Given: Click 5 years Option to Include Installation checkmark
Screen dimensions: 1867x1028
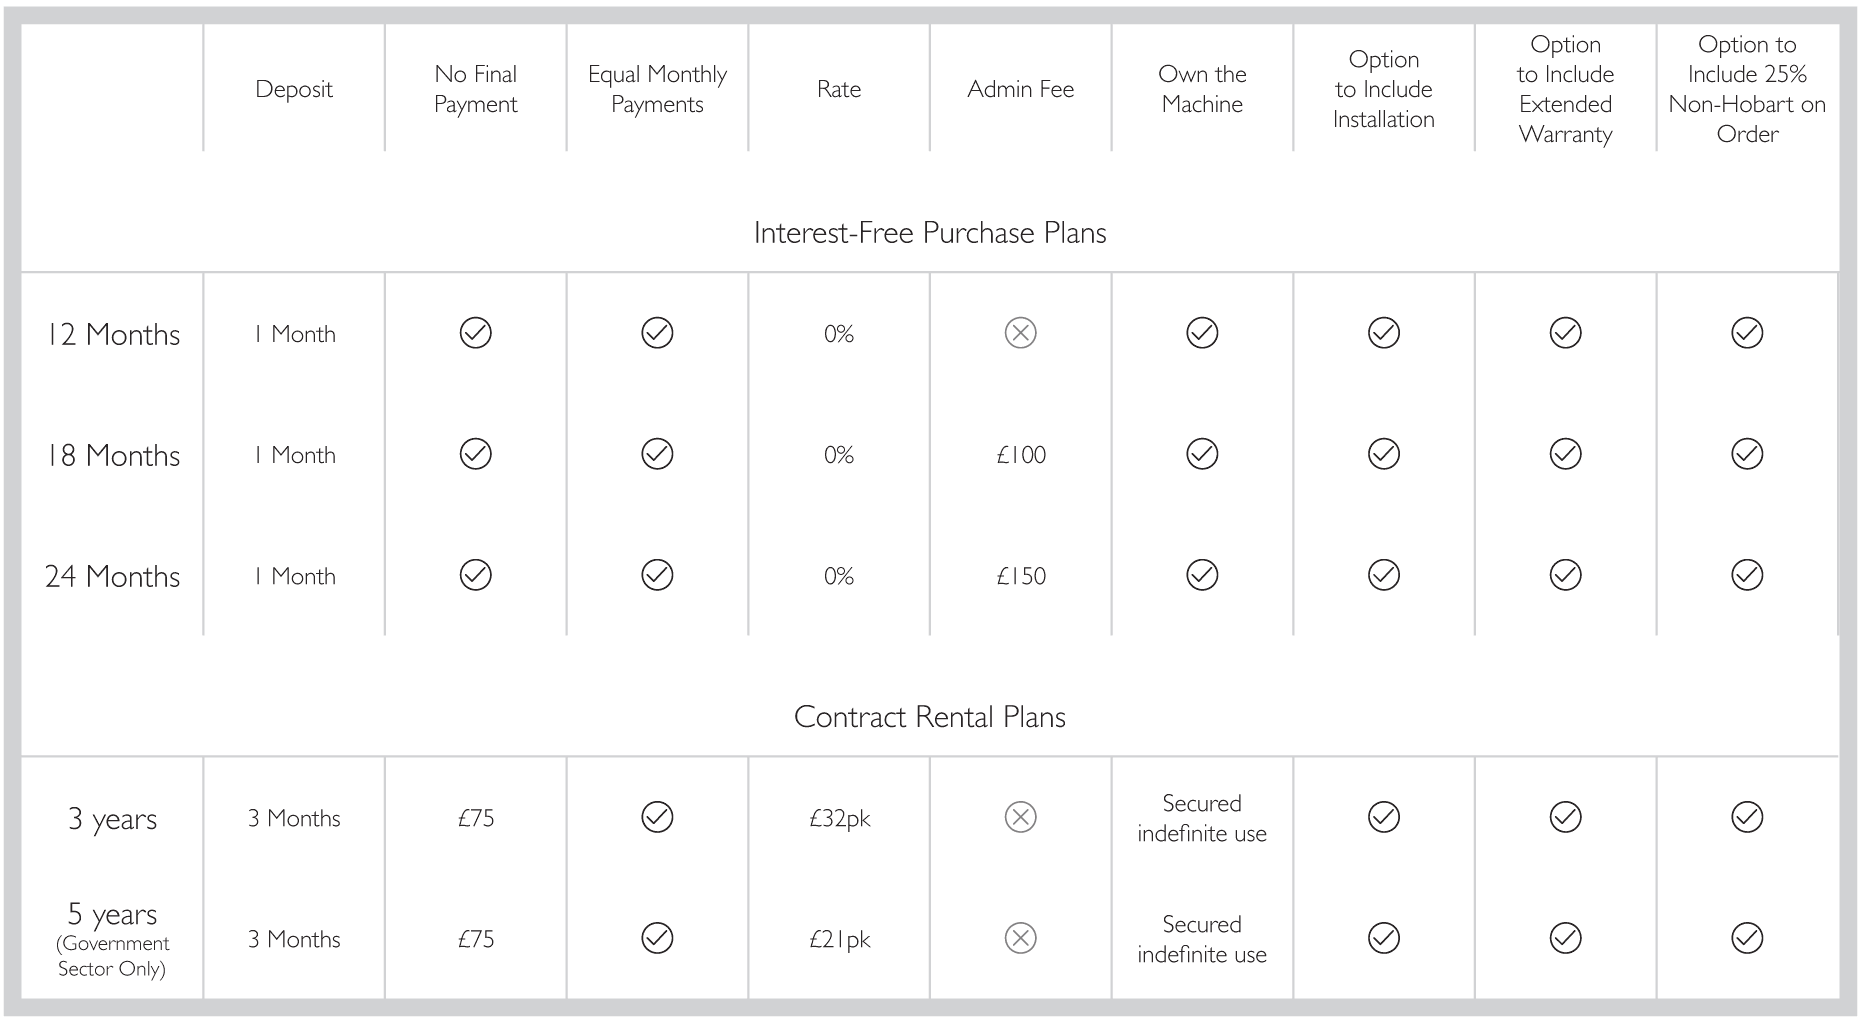Looking at the screenshot, I should pos(1383,938).
